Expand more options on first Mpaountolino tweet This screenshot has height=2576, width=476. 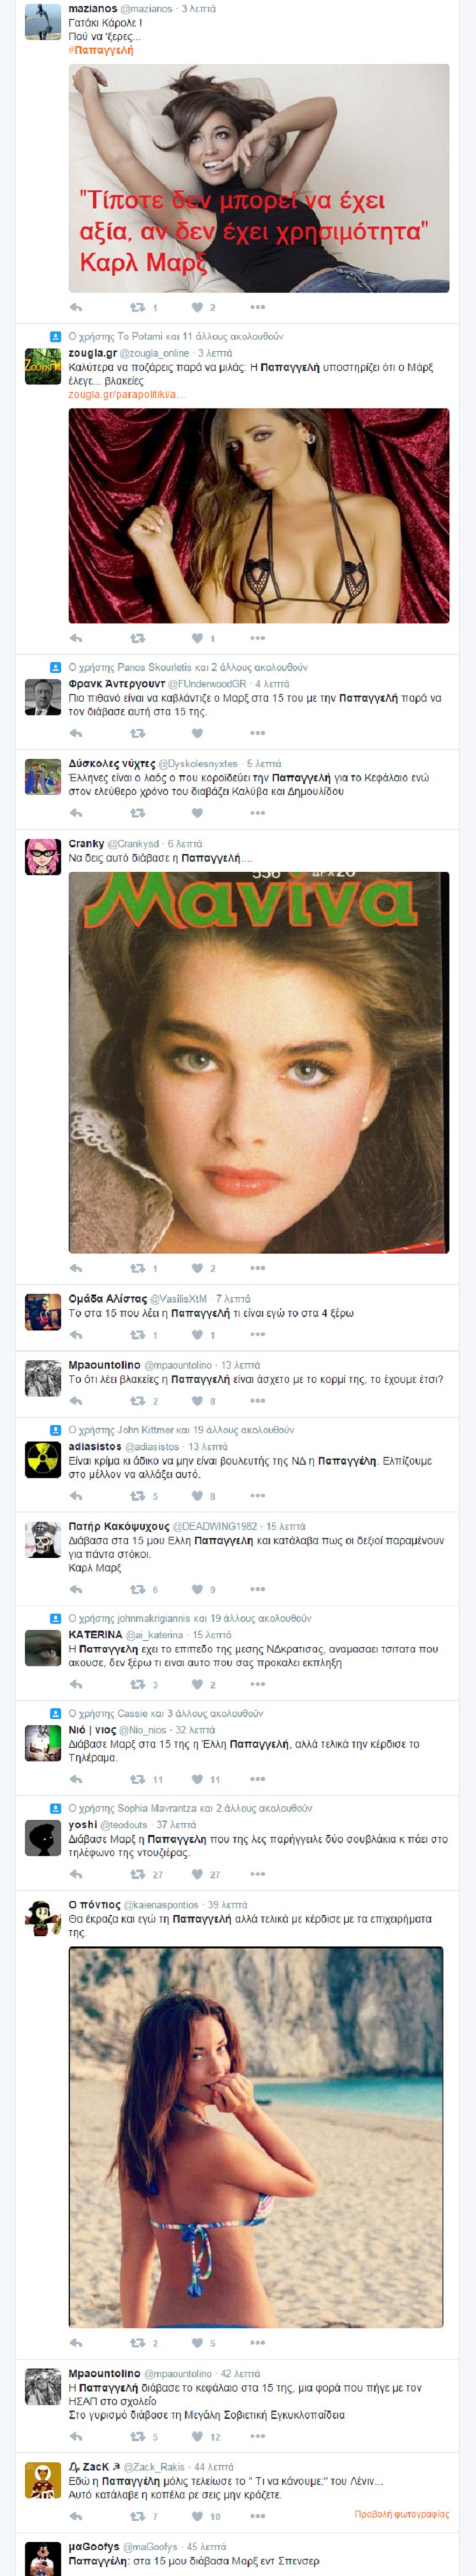point(257,1401)
